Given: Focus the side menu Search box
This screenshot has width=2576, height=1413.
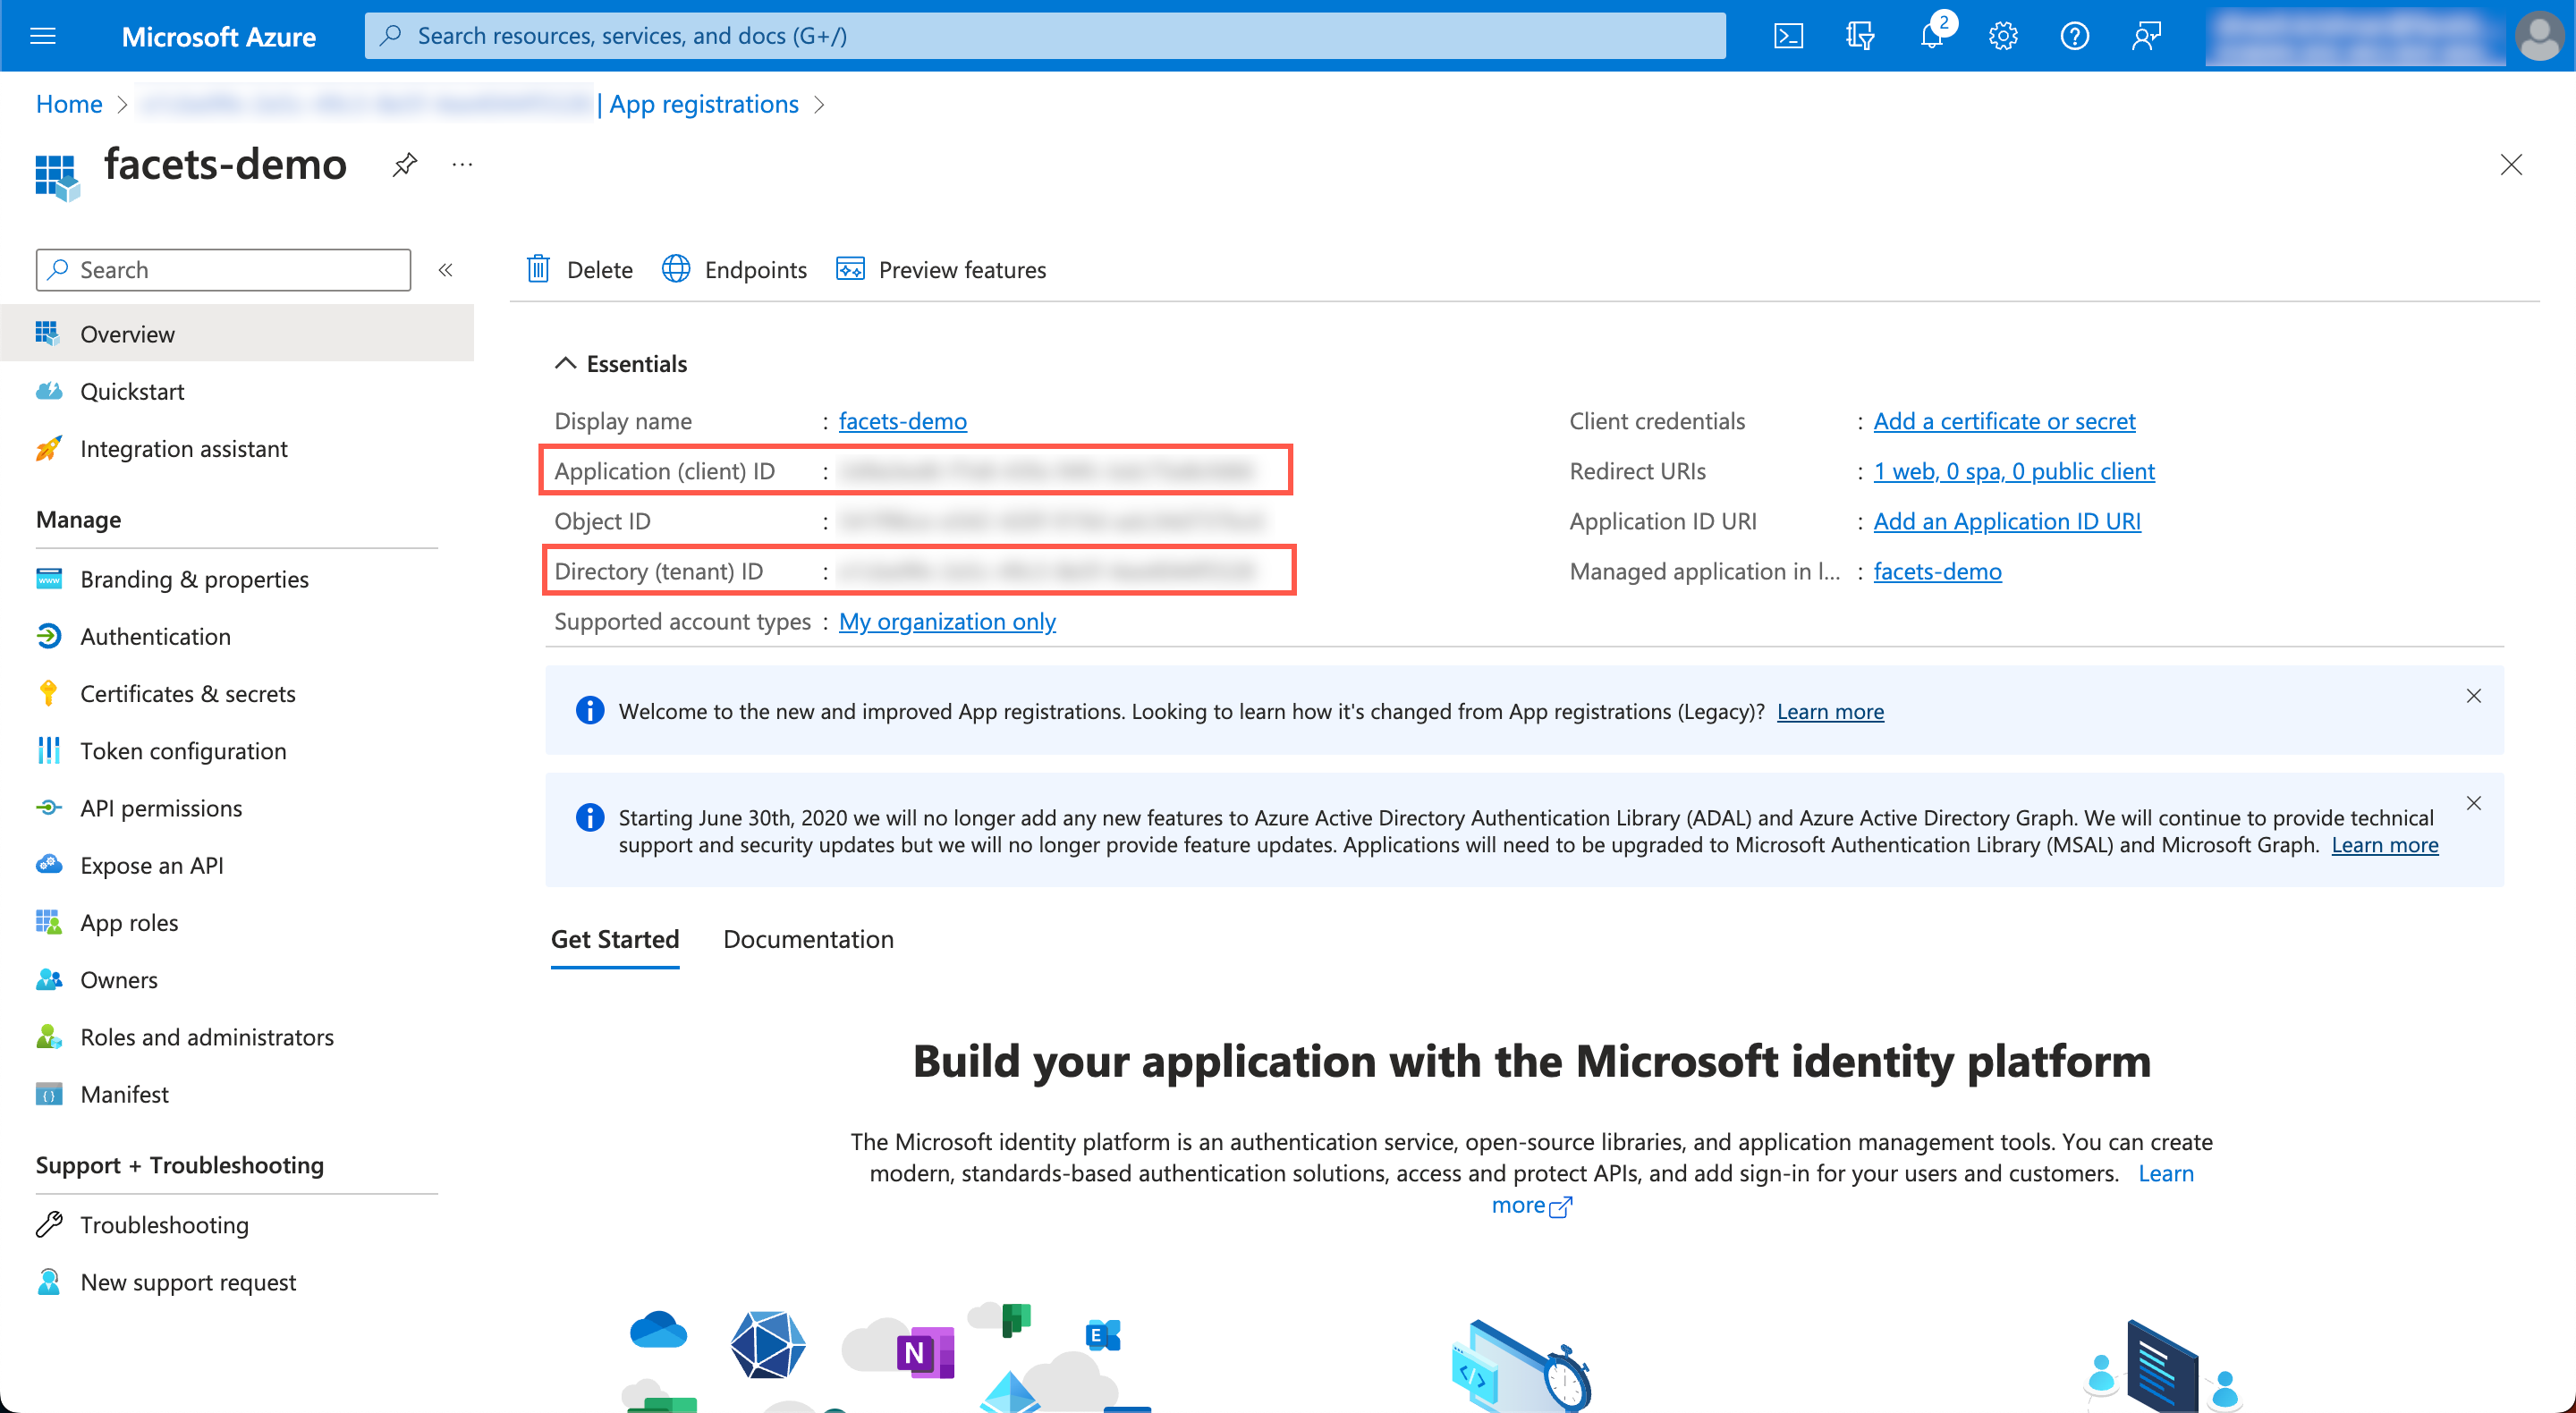Looking at the screenshot, I should pos(223,270).
